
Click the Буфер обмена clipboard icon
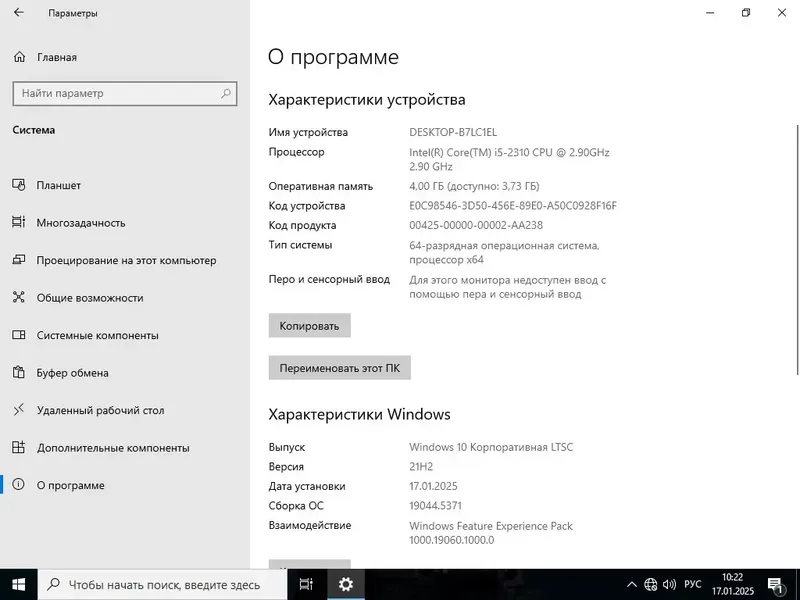pos(19,372)
